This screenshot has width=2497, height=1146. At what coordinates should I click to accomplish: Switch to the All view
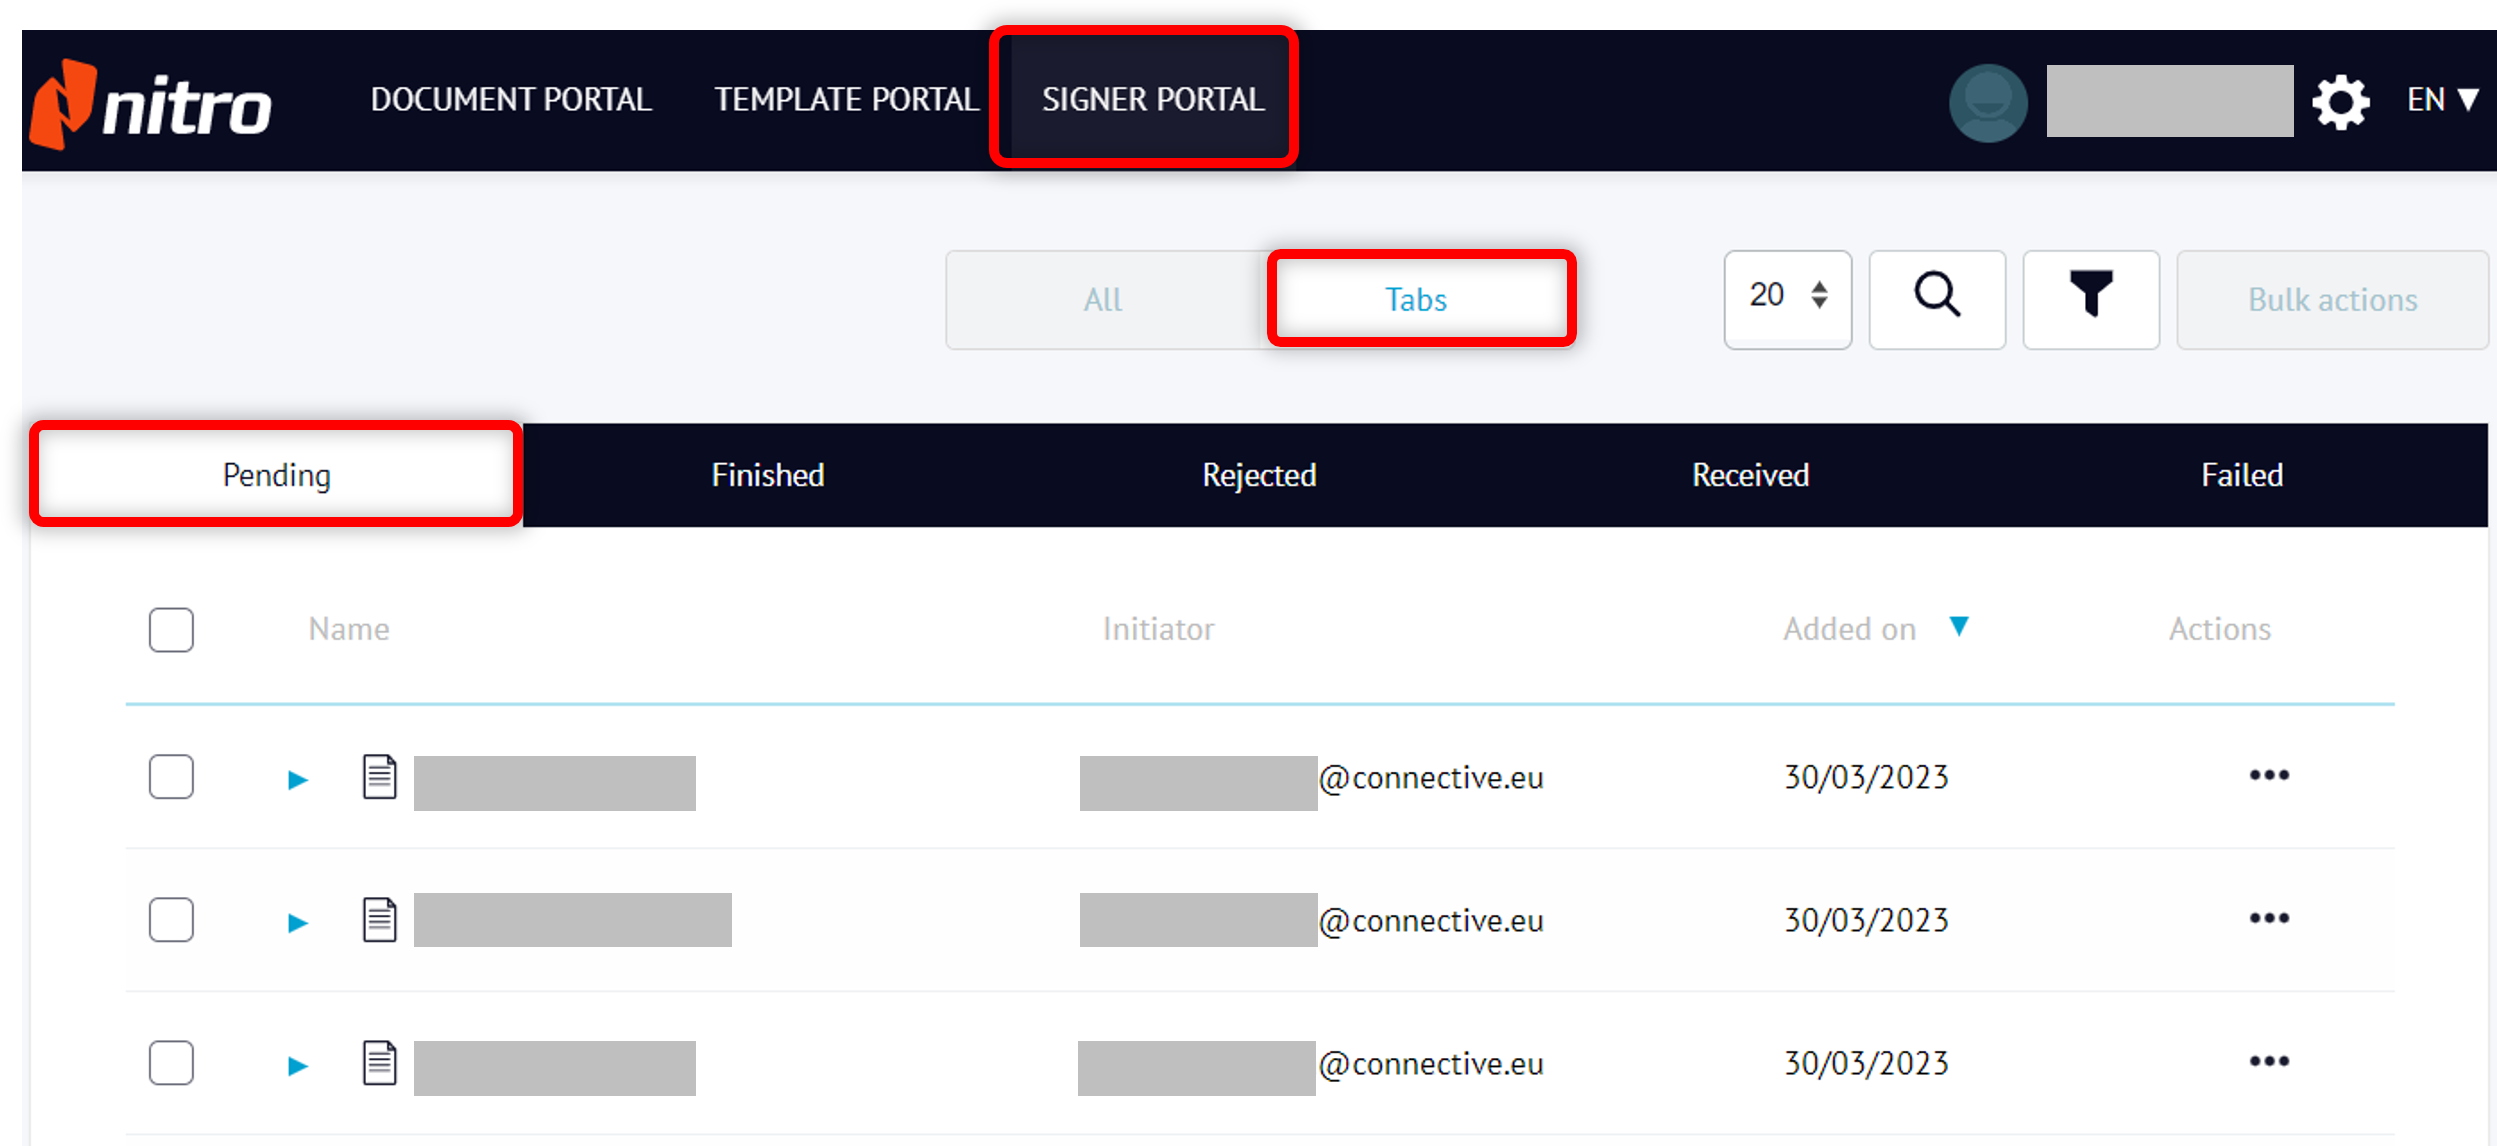tap(1103, 300)
